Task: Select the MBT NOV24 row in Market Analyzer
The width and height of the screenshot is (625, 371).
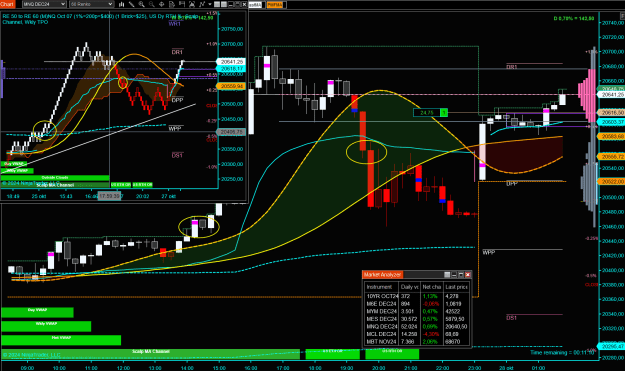Action: click(417, 342)
